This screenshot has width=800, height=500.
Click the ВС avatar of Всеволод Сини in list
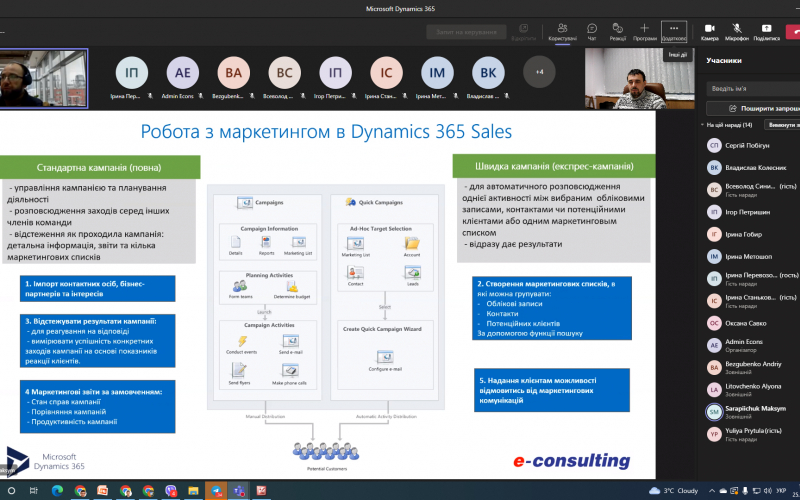coord(714,190)
